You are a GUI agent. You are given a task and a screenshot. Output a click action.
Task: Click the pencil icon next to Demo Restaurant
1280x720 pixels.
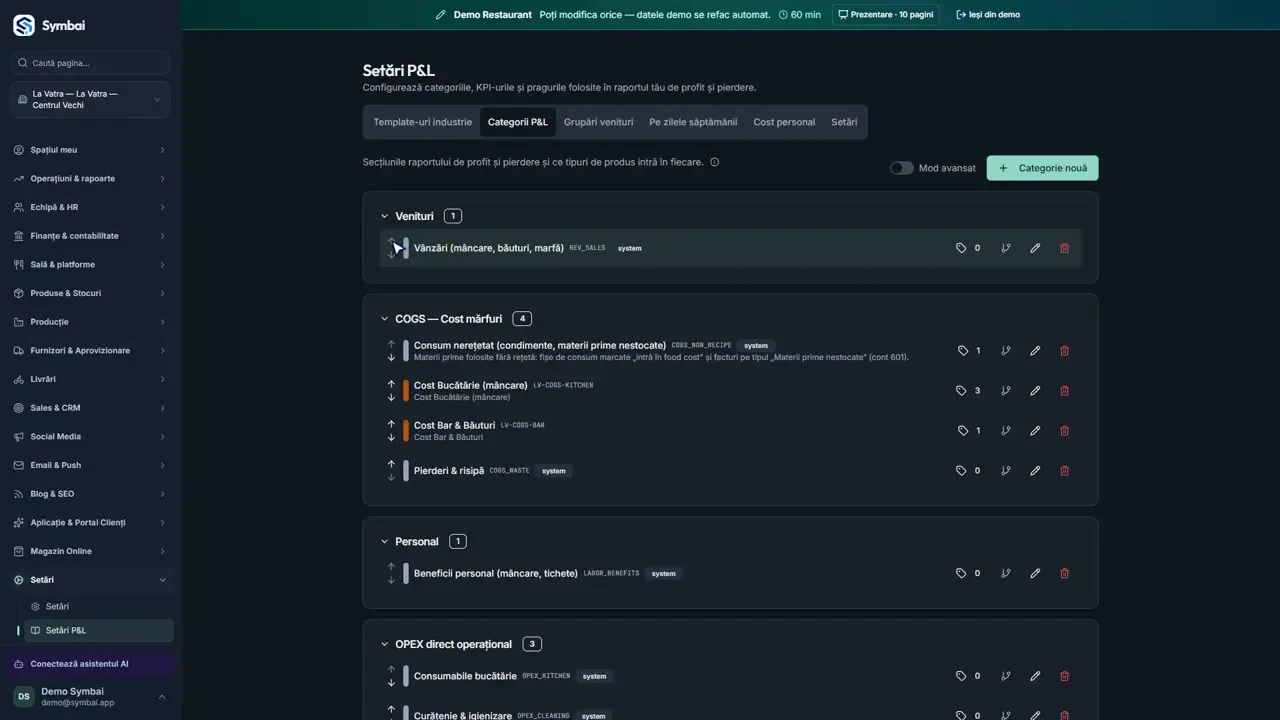click(x=441, y=15)
